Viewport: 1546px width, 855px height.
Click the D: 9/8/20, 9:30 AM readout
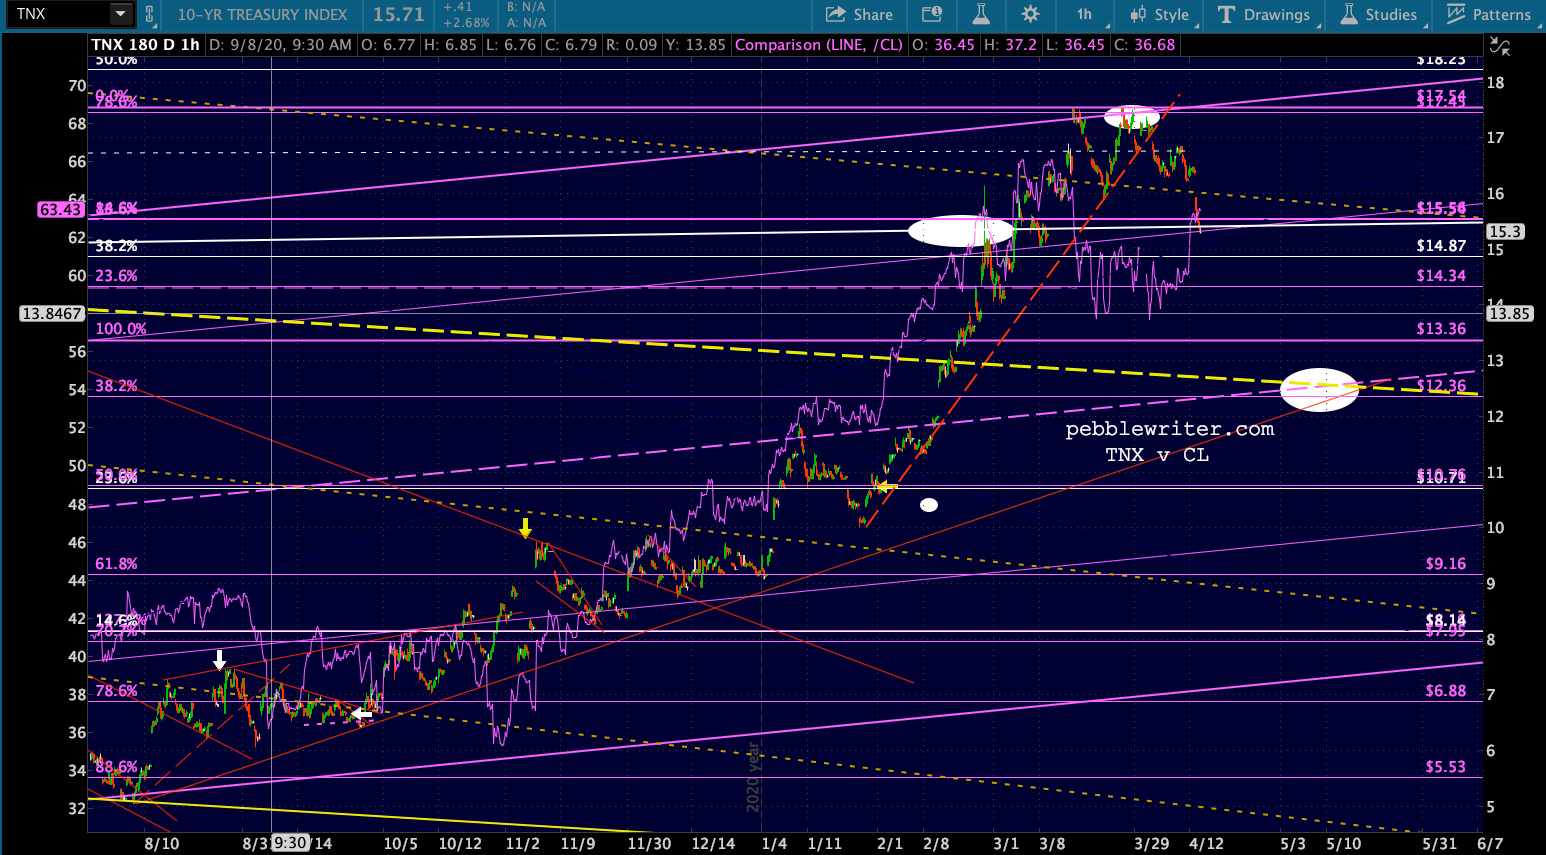click(281, 45)
